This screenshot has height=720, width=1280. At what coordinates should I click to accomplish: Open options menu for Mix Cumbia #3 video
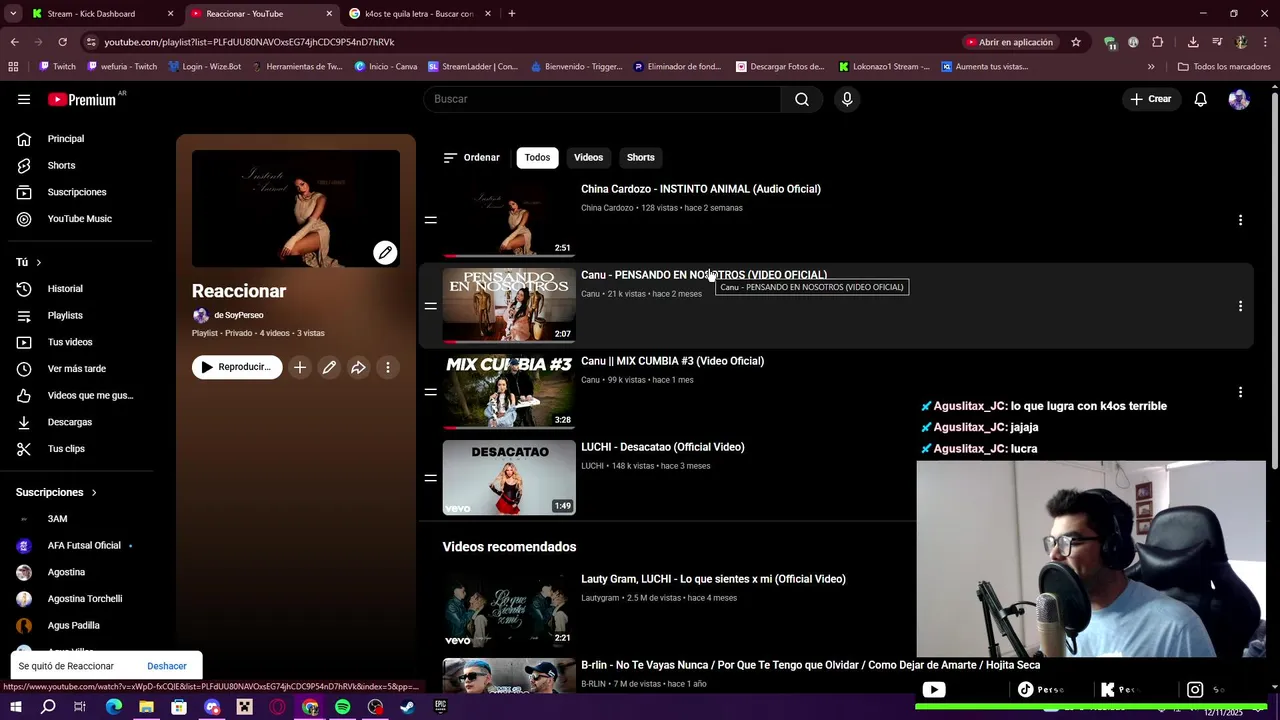coord(1240,392)
